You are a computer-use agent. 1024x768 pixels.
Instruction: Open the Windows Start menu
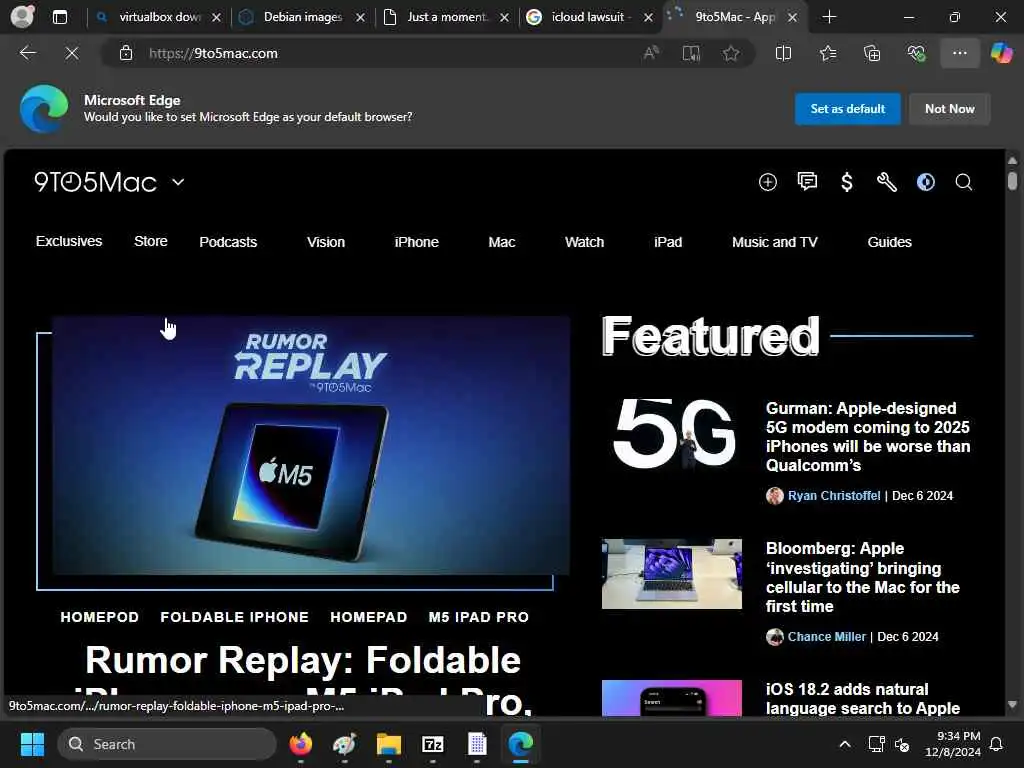(32, 744)
